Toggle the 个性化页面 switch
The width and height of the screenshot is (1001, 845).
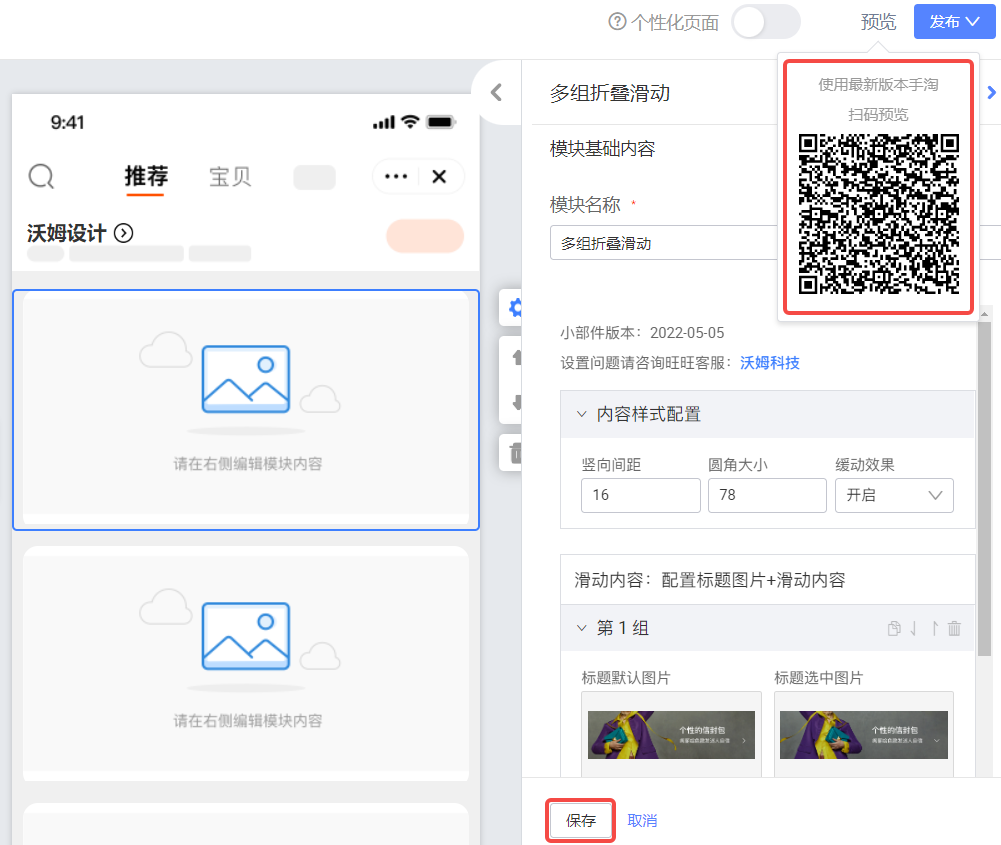pyautogui.click(x=766, y=22)
